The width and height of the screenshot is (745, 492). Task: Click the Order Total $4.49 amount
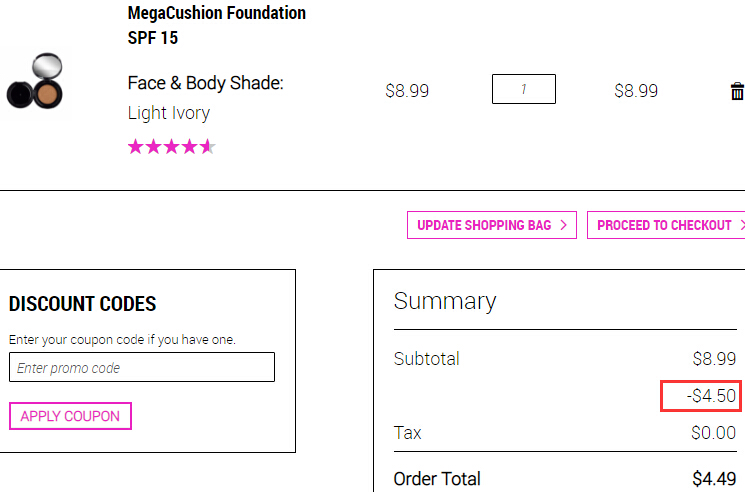pos(714,479)
